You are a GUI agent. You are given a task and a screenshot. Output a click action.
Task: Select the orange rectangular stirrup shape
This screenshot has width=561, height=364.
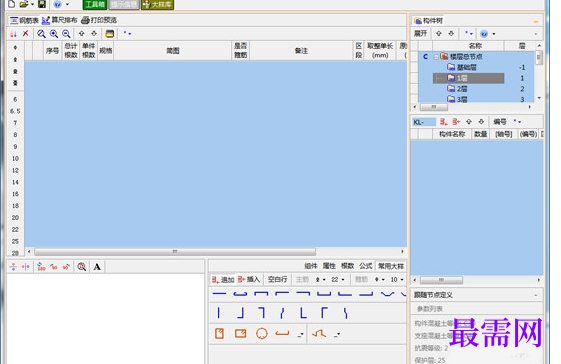pos(240,334)
